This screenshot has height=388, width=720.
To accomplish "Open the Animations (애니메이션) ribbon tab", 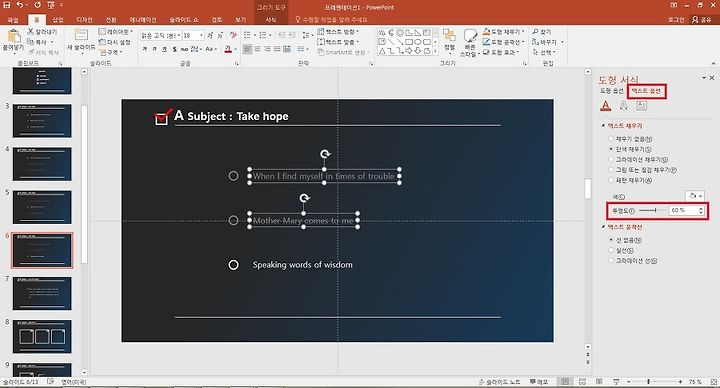I will [x=143, y=20].
